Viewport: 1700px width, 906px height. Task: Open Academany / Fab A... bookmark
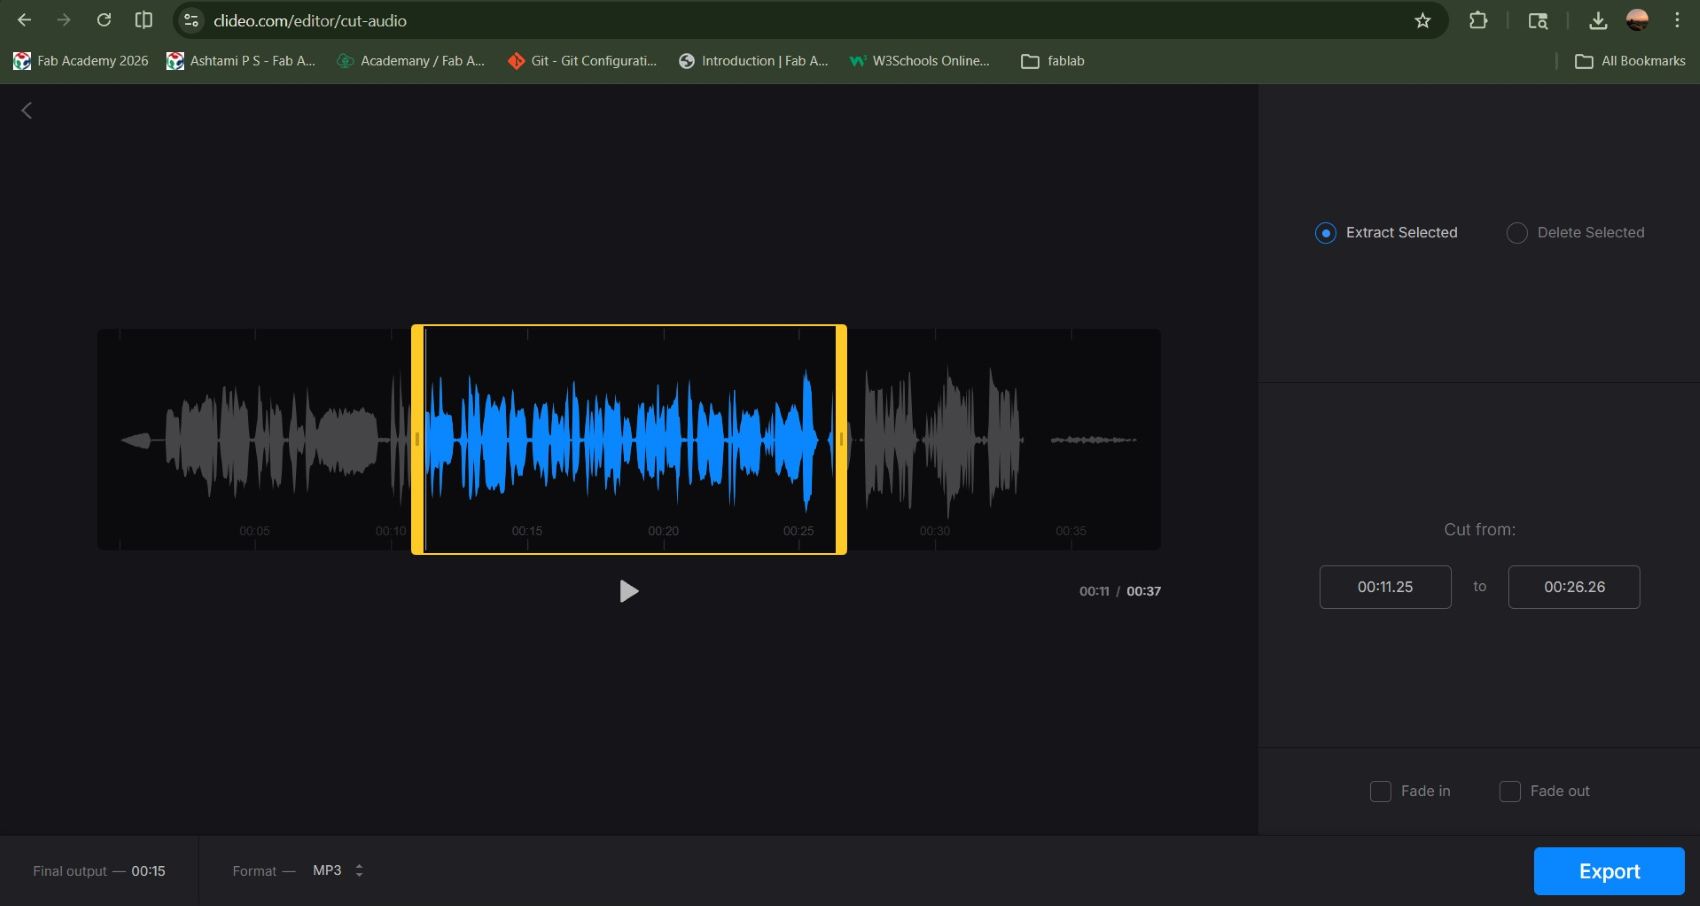click(x=411, y=61)
